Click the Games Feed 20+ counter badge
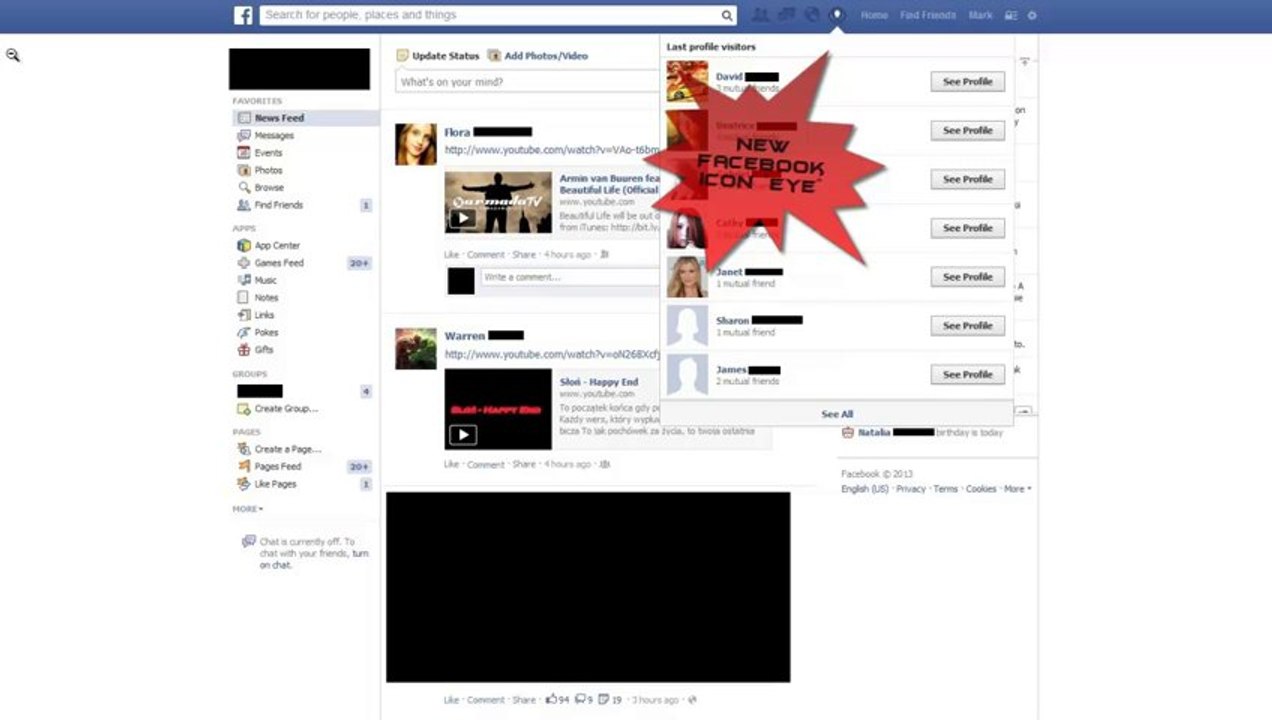The image size is (1272, 720). (359, 263)
